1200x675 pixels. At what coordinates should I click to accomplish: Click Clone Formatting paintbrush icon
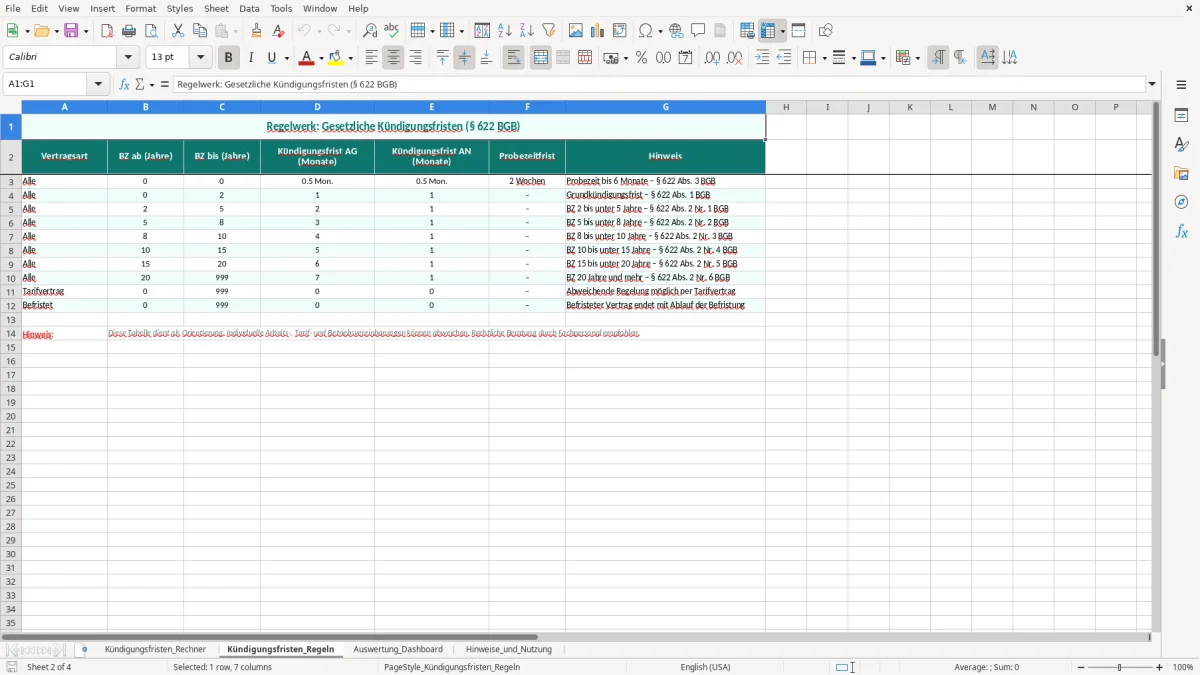tap(256, 31)
